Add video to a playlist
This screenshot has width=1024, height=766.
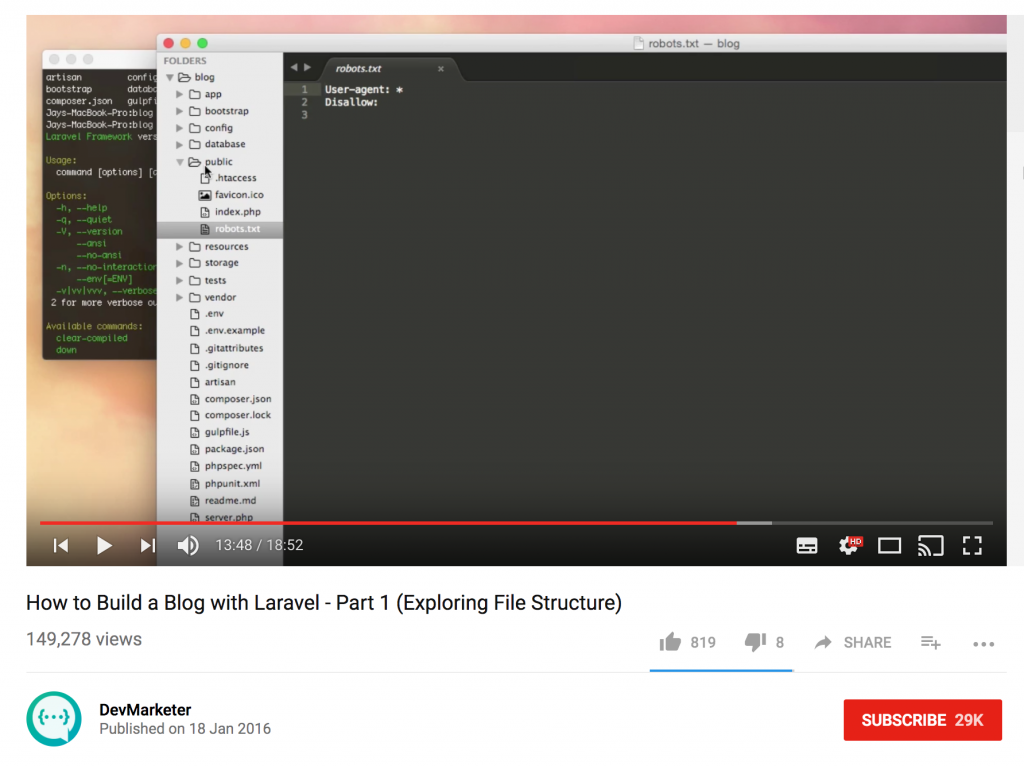pyautogui.click(x=930, y=643)
